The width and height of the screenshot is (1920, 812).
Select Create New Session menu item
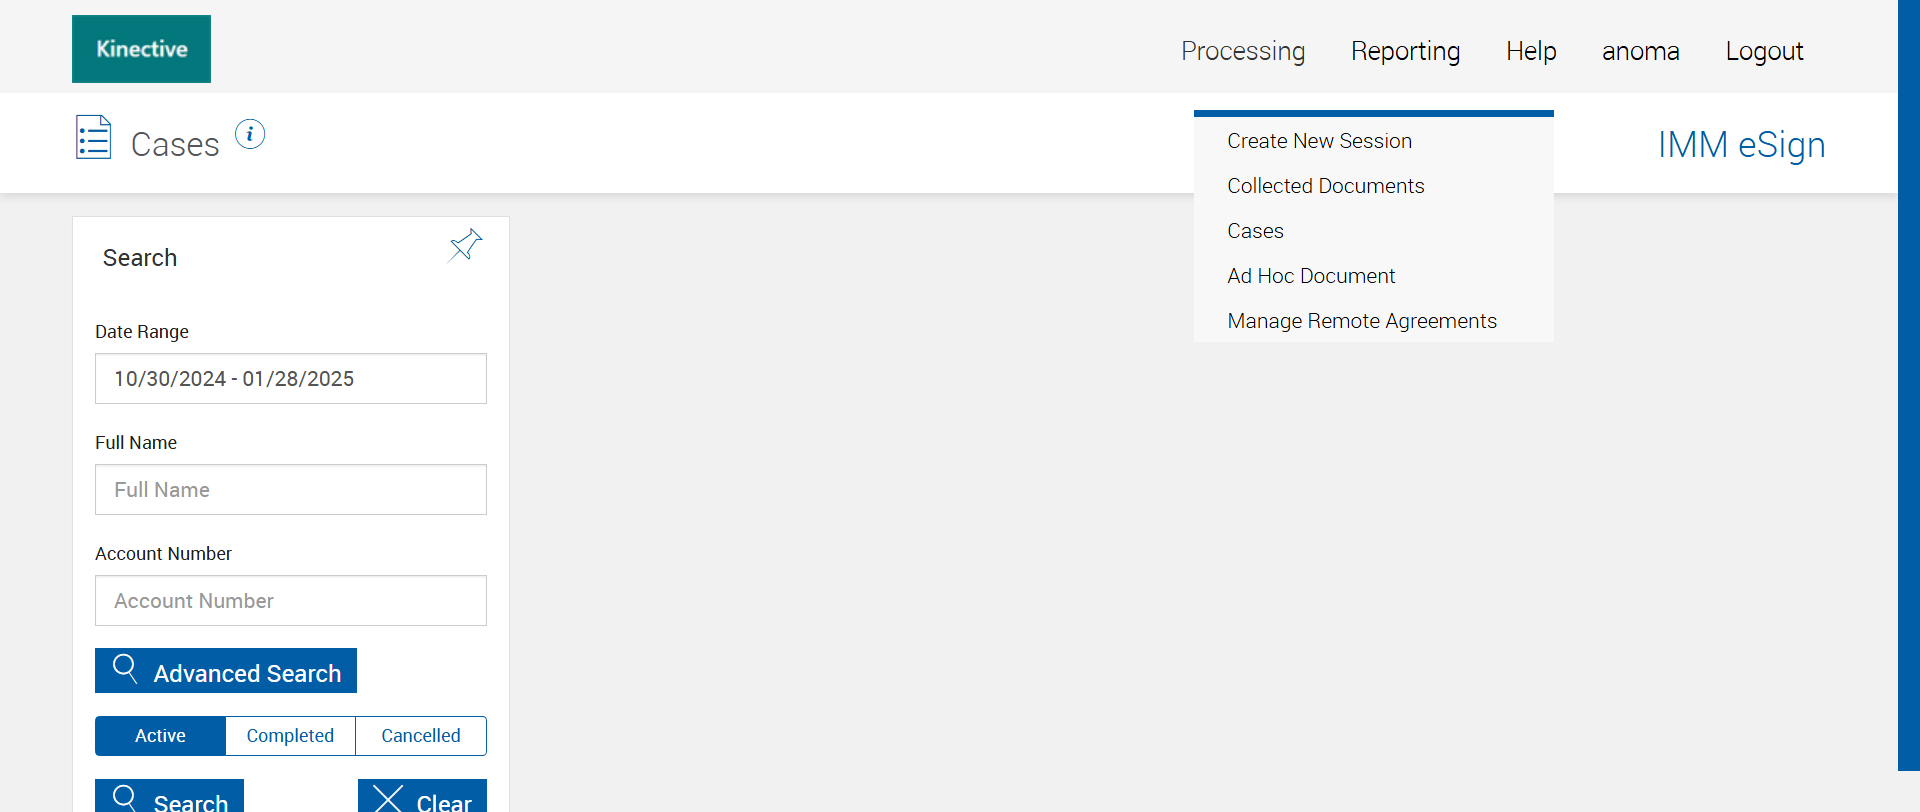click(1319, 141)
